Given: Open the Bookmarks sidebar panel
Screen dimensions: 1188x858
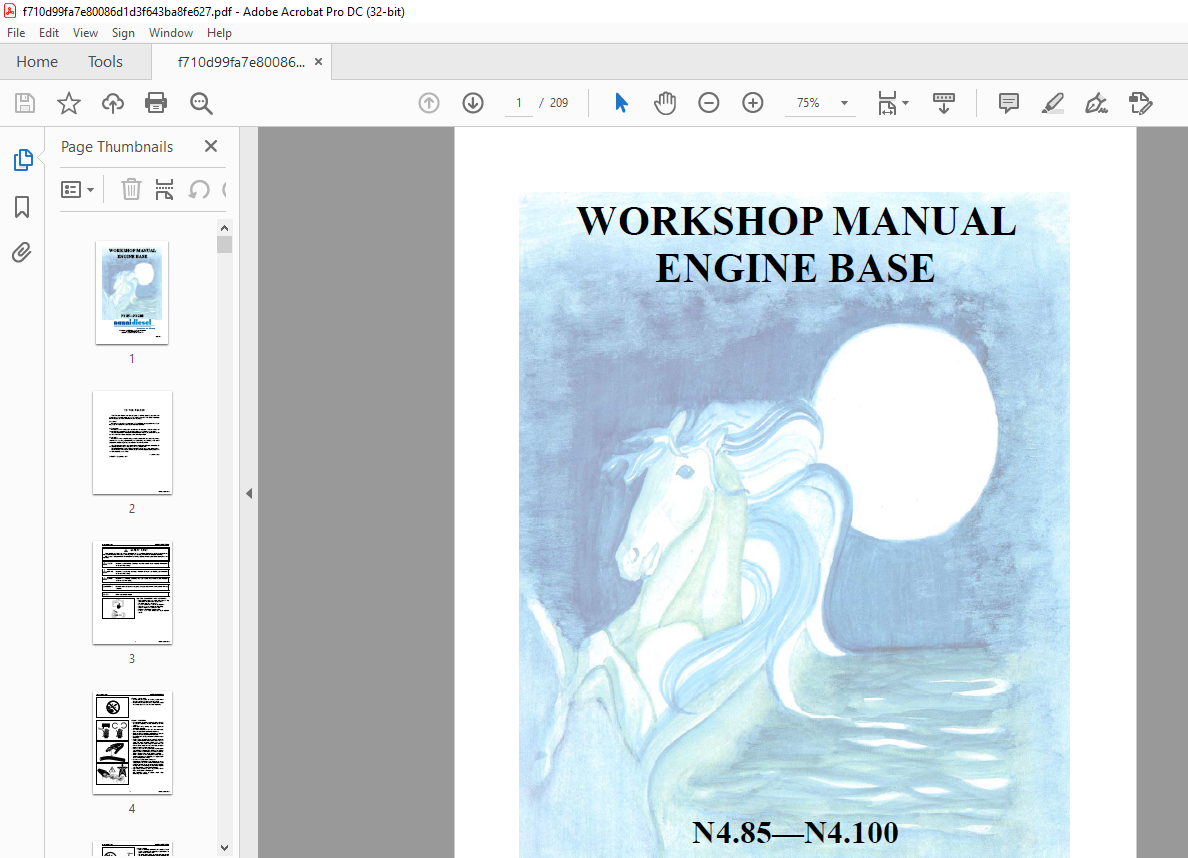Looking at the screenshot, I should 22,207.
